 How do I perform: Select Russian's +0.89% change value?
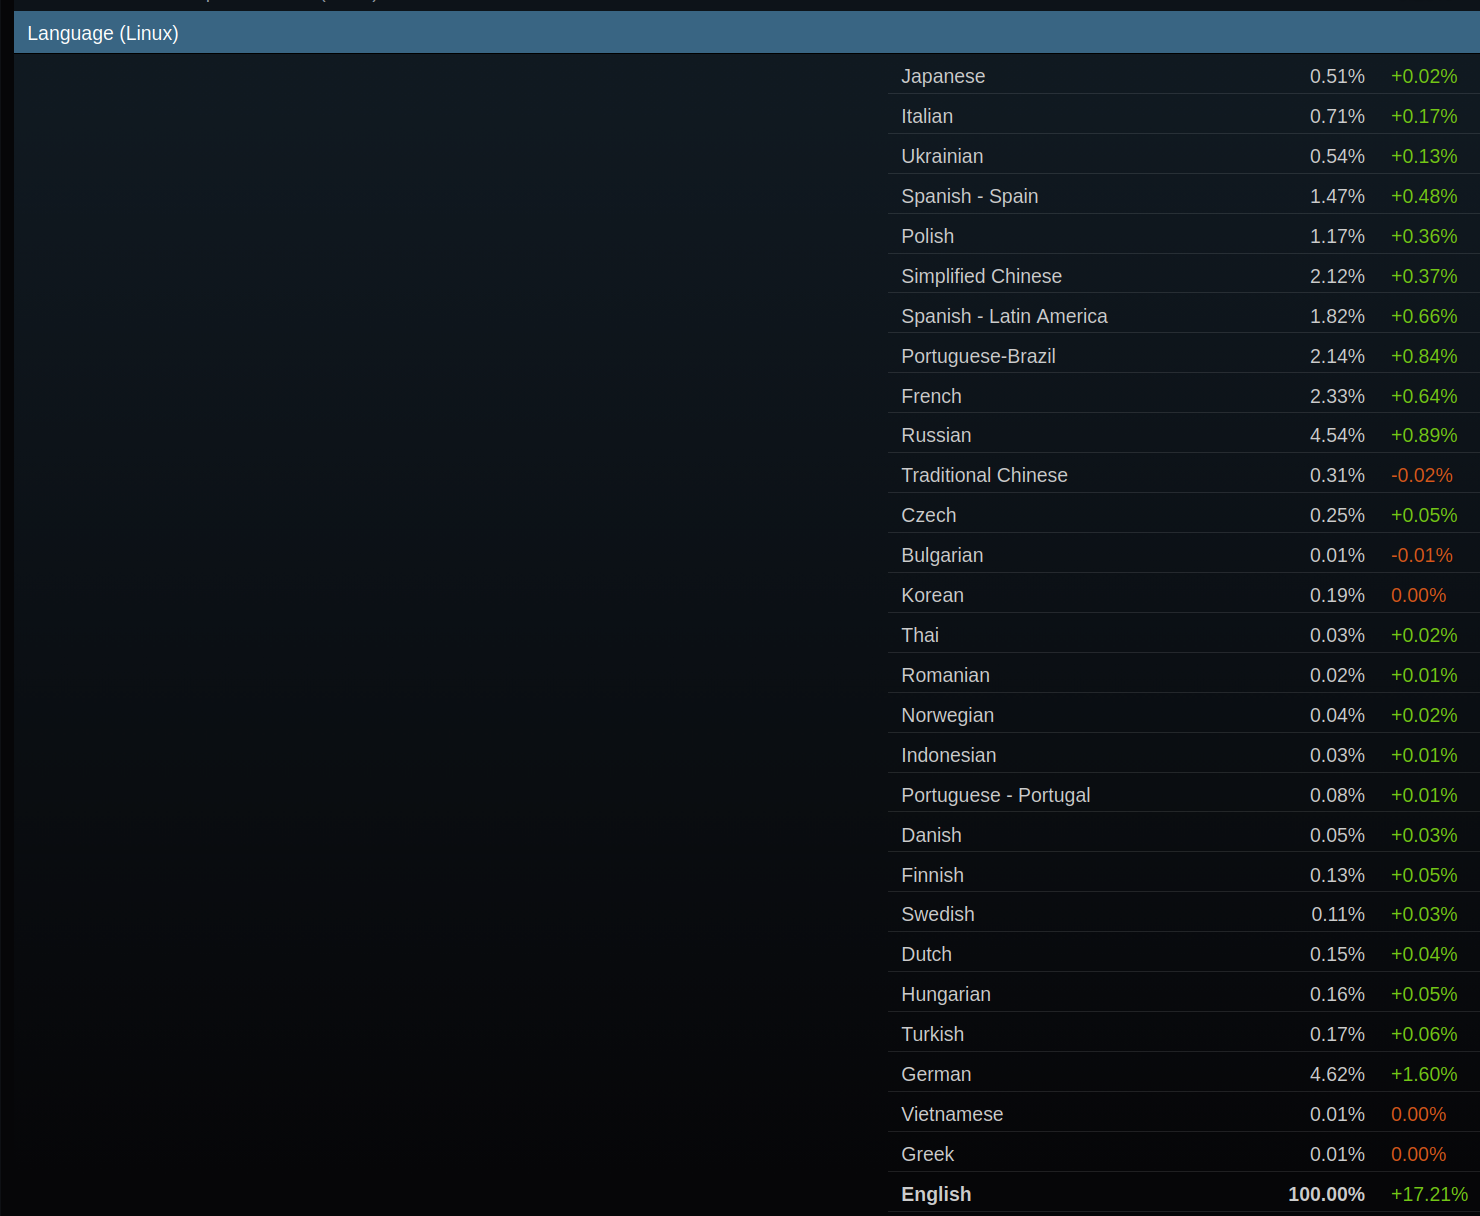click(x=1424, y=435)
